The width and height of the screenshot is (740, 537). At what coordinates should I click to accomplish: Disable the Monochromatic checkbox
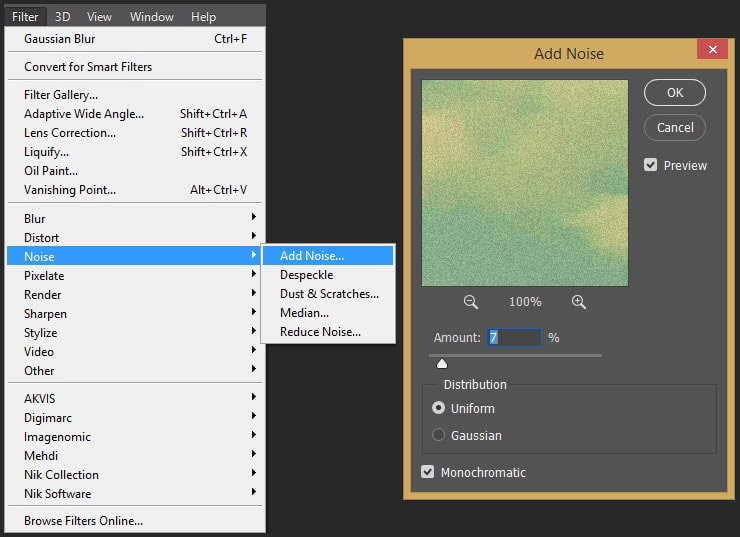pos(429,472)
